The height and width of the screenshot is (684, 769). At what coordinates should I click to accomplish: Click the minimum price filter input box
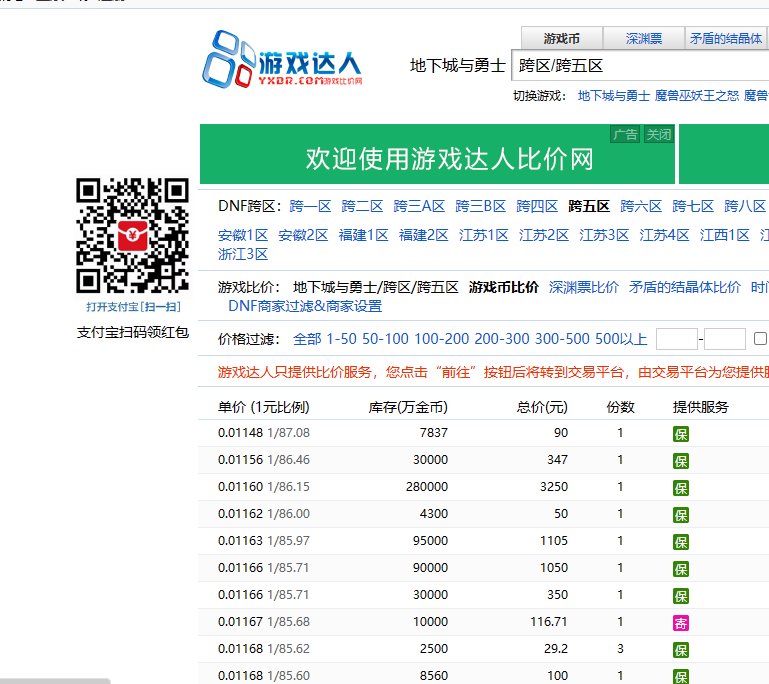point(677,339)
